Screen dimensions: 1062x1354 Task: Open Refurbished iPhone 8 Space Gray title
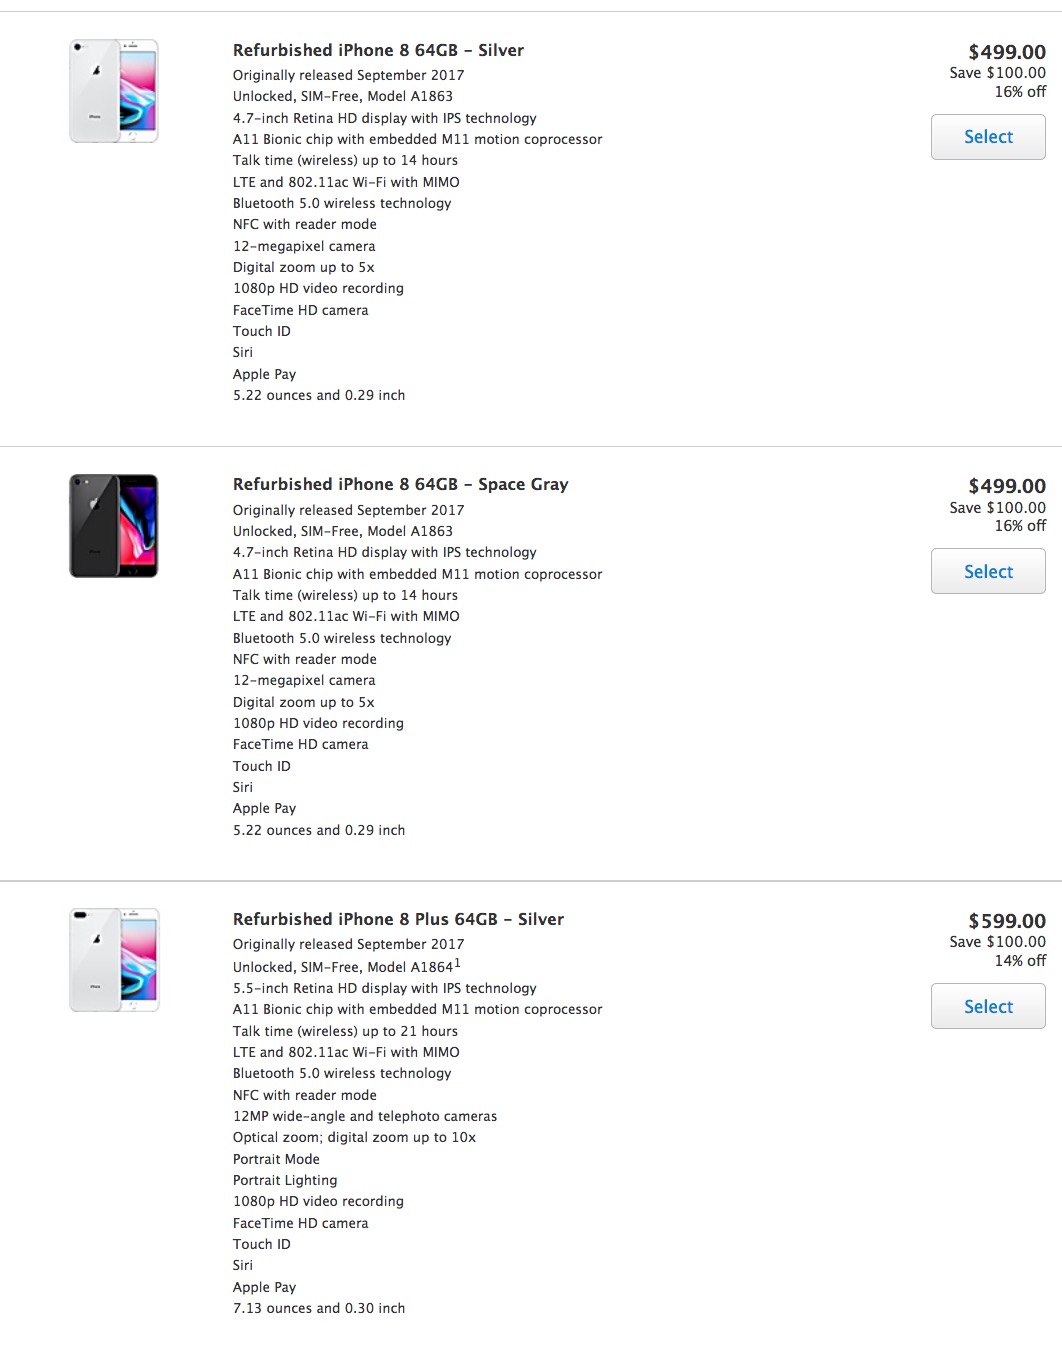point(400,484)
